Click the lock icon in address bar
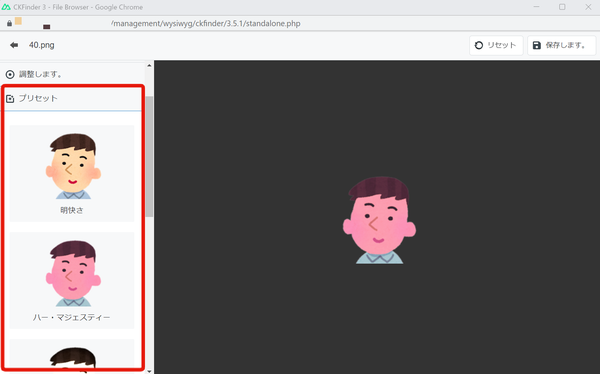Viewport: 600px width, 374px height. pos(9,23)
